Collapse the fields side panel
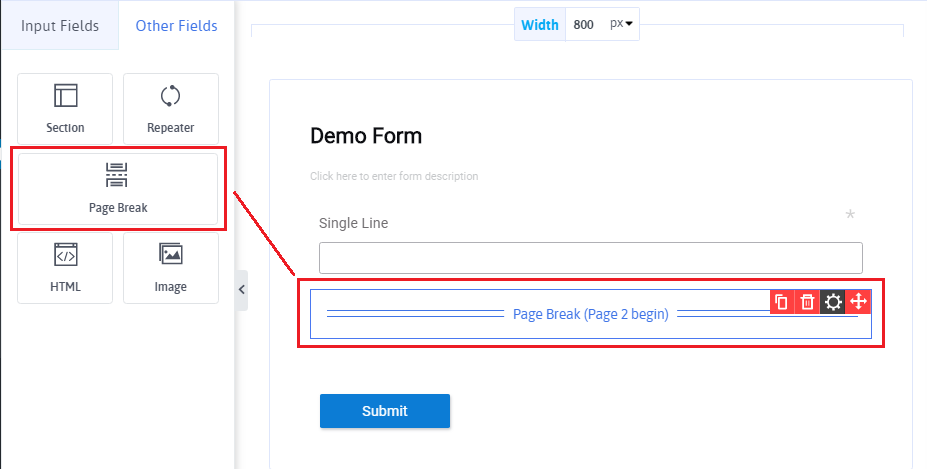Viewport: 927px width, 469px height. (241, 290)
